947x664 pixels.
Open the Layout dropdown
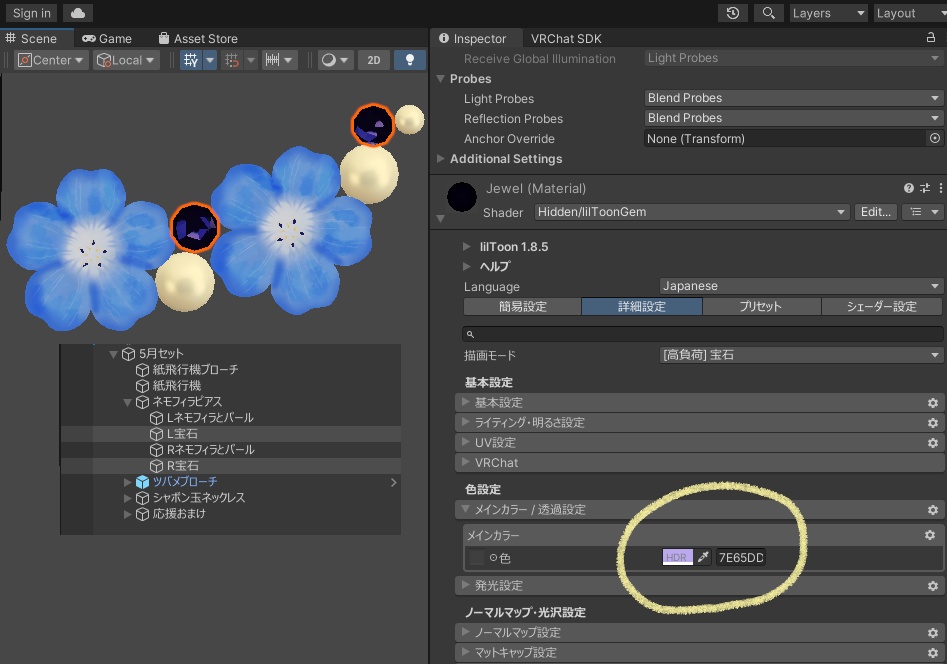tap(910, 13)
